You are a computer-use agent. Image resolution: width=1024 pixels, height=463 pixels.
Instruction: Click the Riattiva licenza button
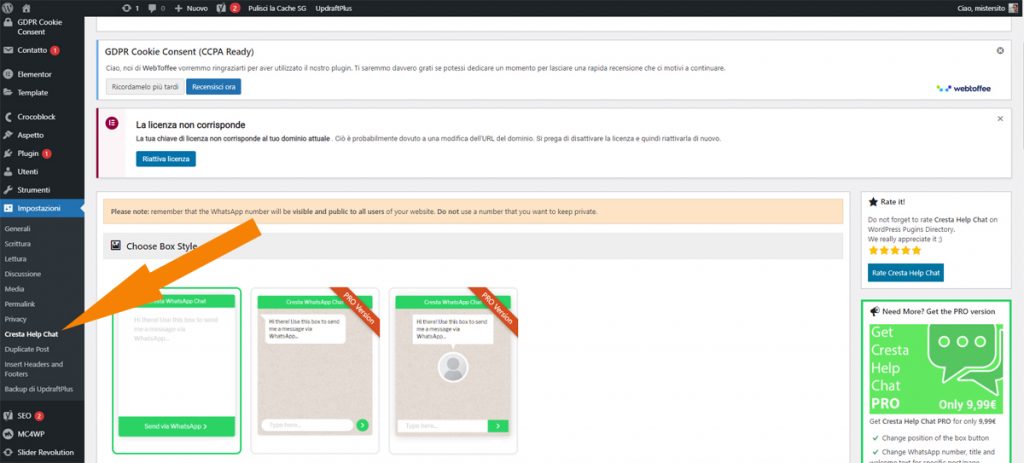[x=166, y=159]
